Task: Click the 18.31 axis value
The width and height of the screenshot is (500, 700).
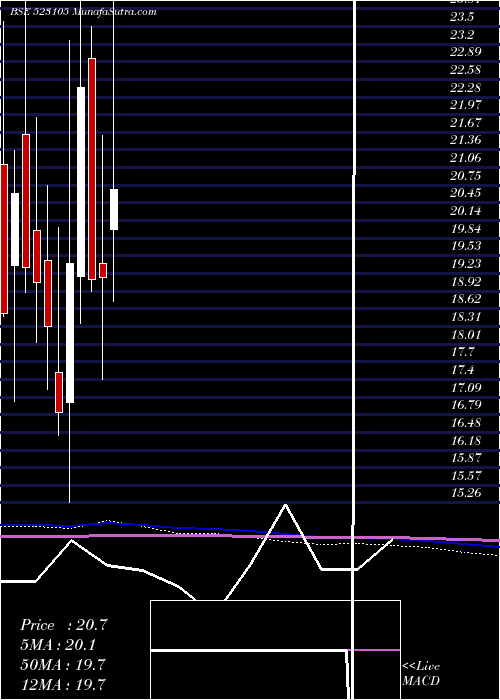Action: [x=466, y=317]
